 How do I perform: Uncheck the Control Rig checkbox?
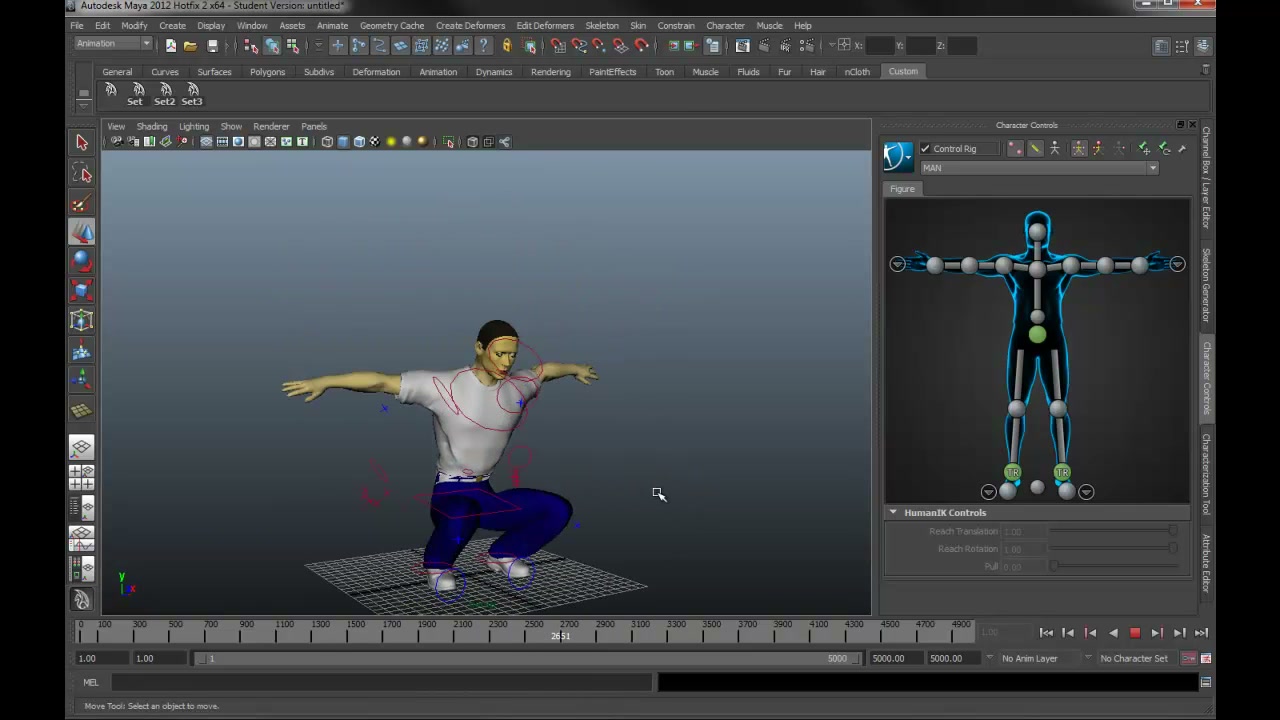point(925,149)
